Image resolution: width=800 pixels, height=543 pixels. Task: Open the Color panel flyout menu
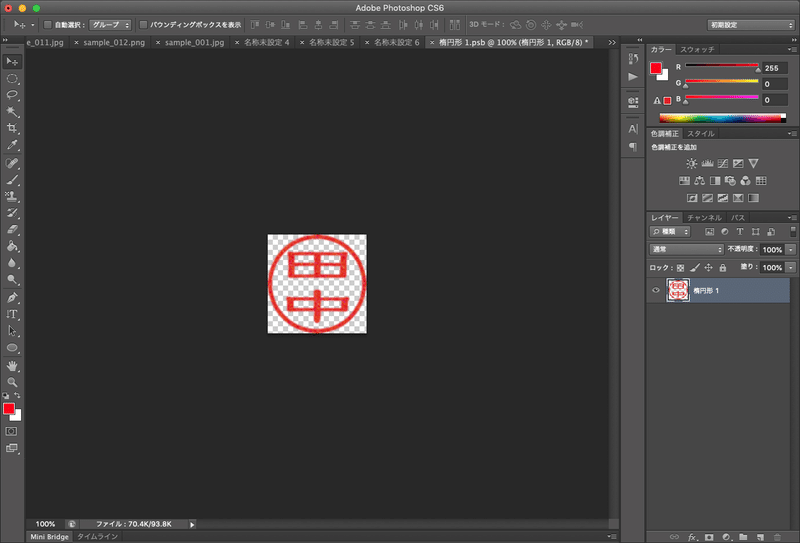click(x=792, y=50)
